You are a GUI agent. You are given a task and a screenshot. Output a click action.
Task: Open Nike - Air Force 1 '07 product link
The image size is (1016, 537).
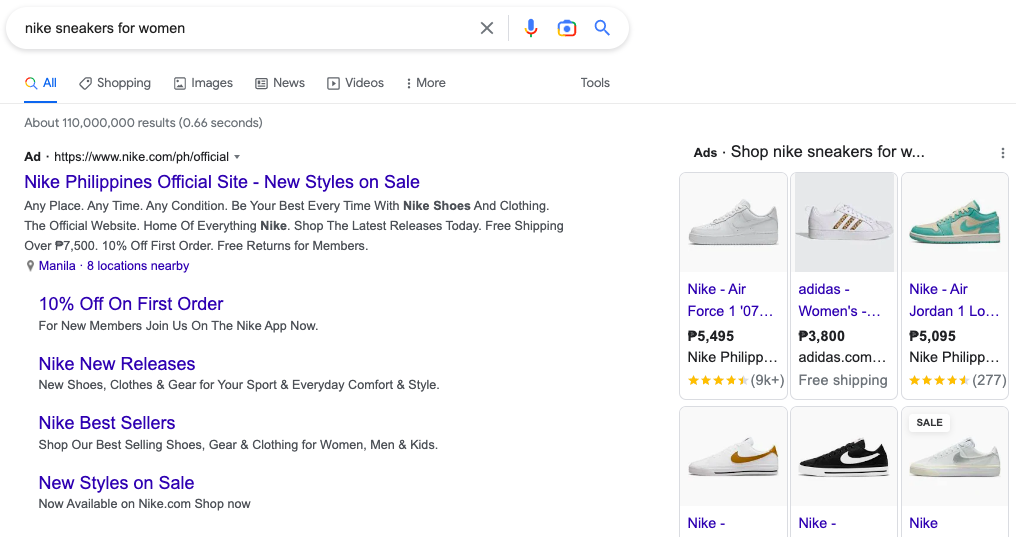[x=730, y=300]
